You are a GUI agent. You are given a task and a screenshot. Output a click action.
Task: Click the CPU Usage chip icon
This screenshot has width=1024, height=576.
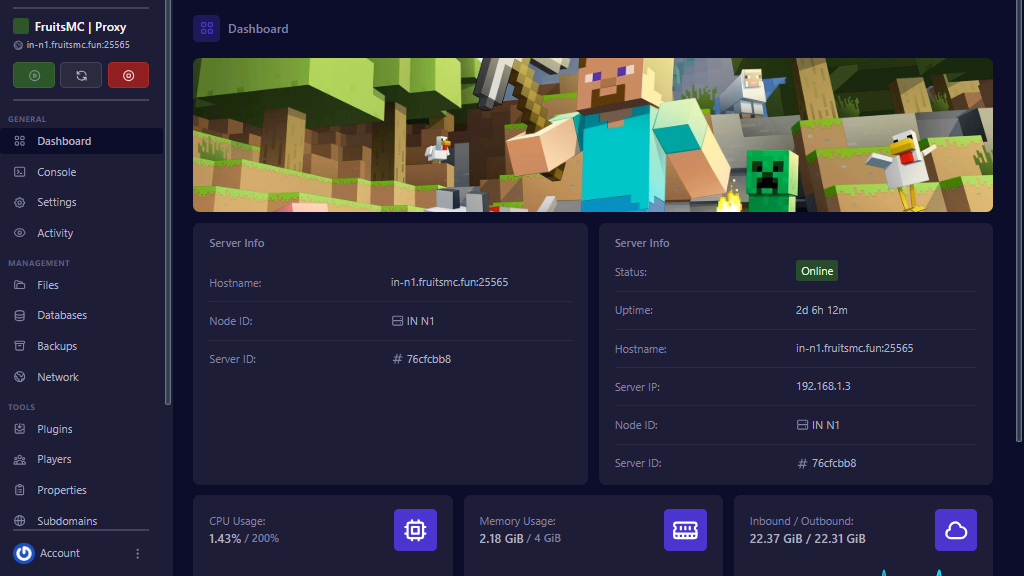point(415,530)
